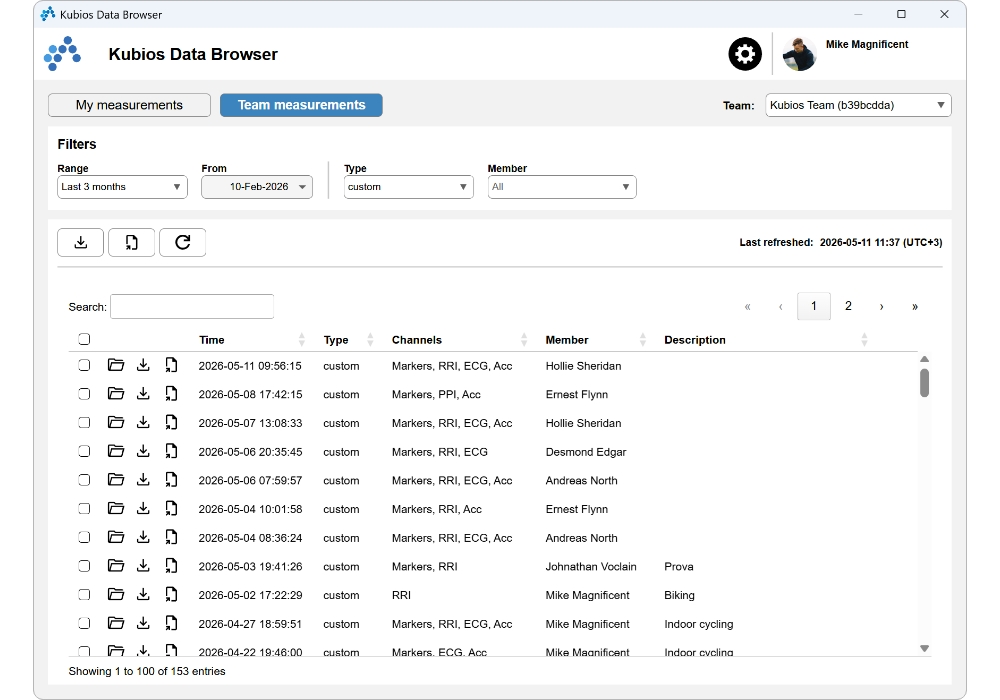Open the Type filter dropdown
Image resolution: width=1000 pixels, height=700 pixels.
click(408, 187)
